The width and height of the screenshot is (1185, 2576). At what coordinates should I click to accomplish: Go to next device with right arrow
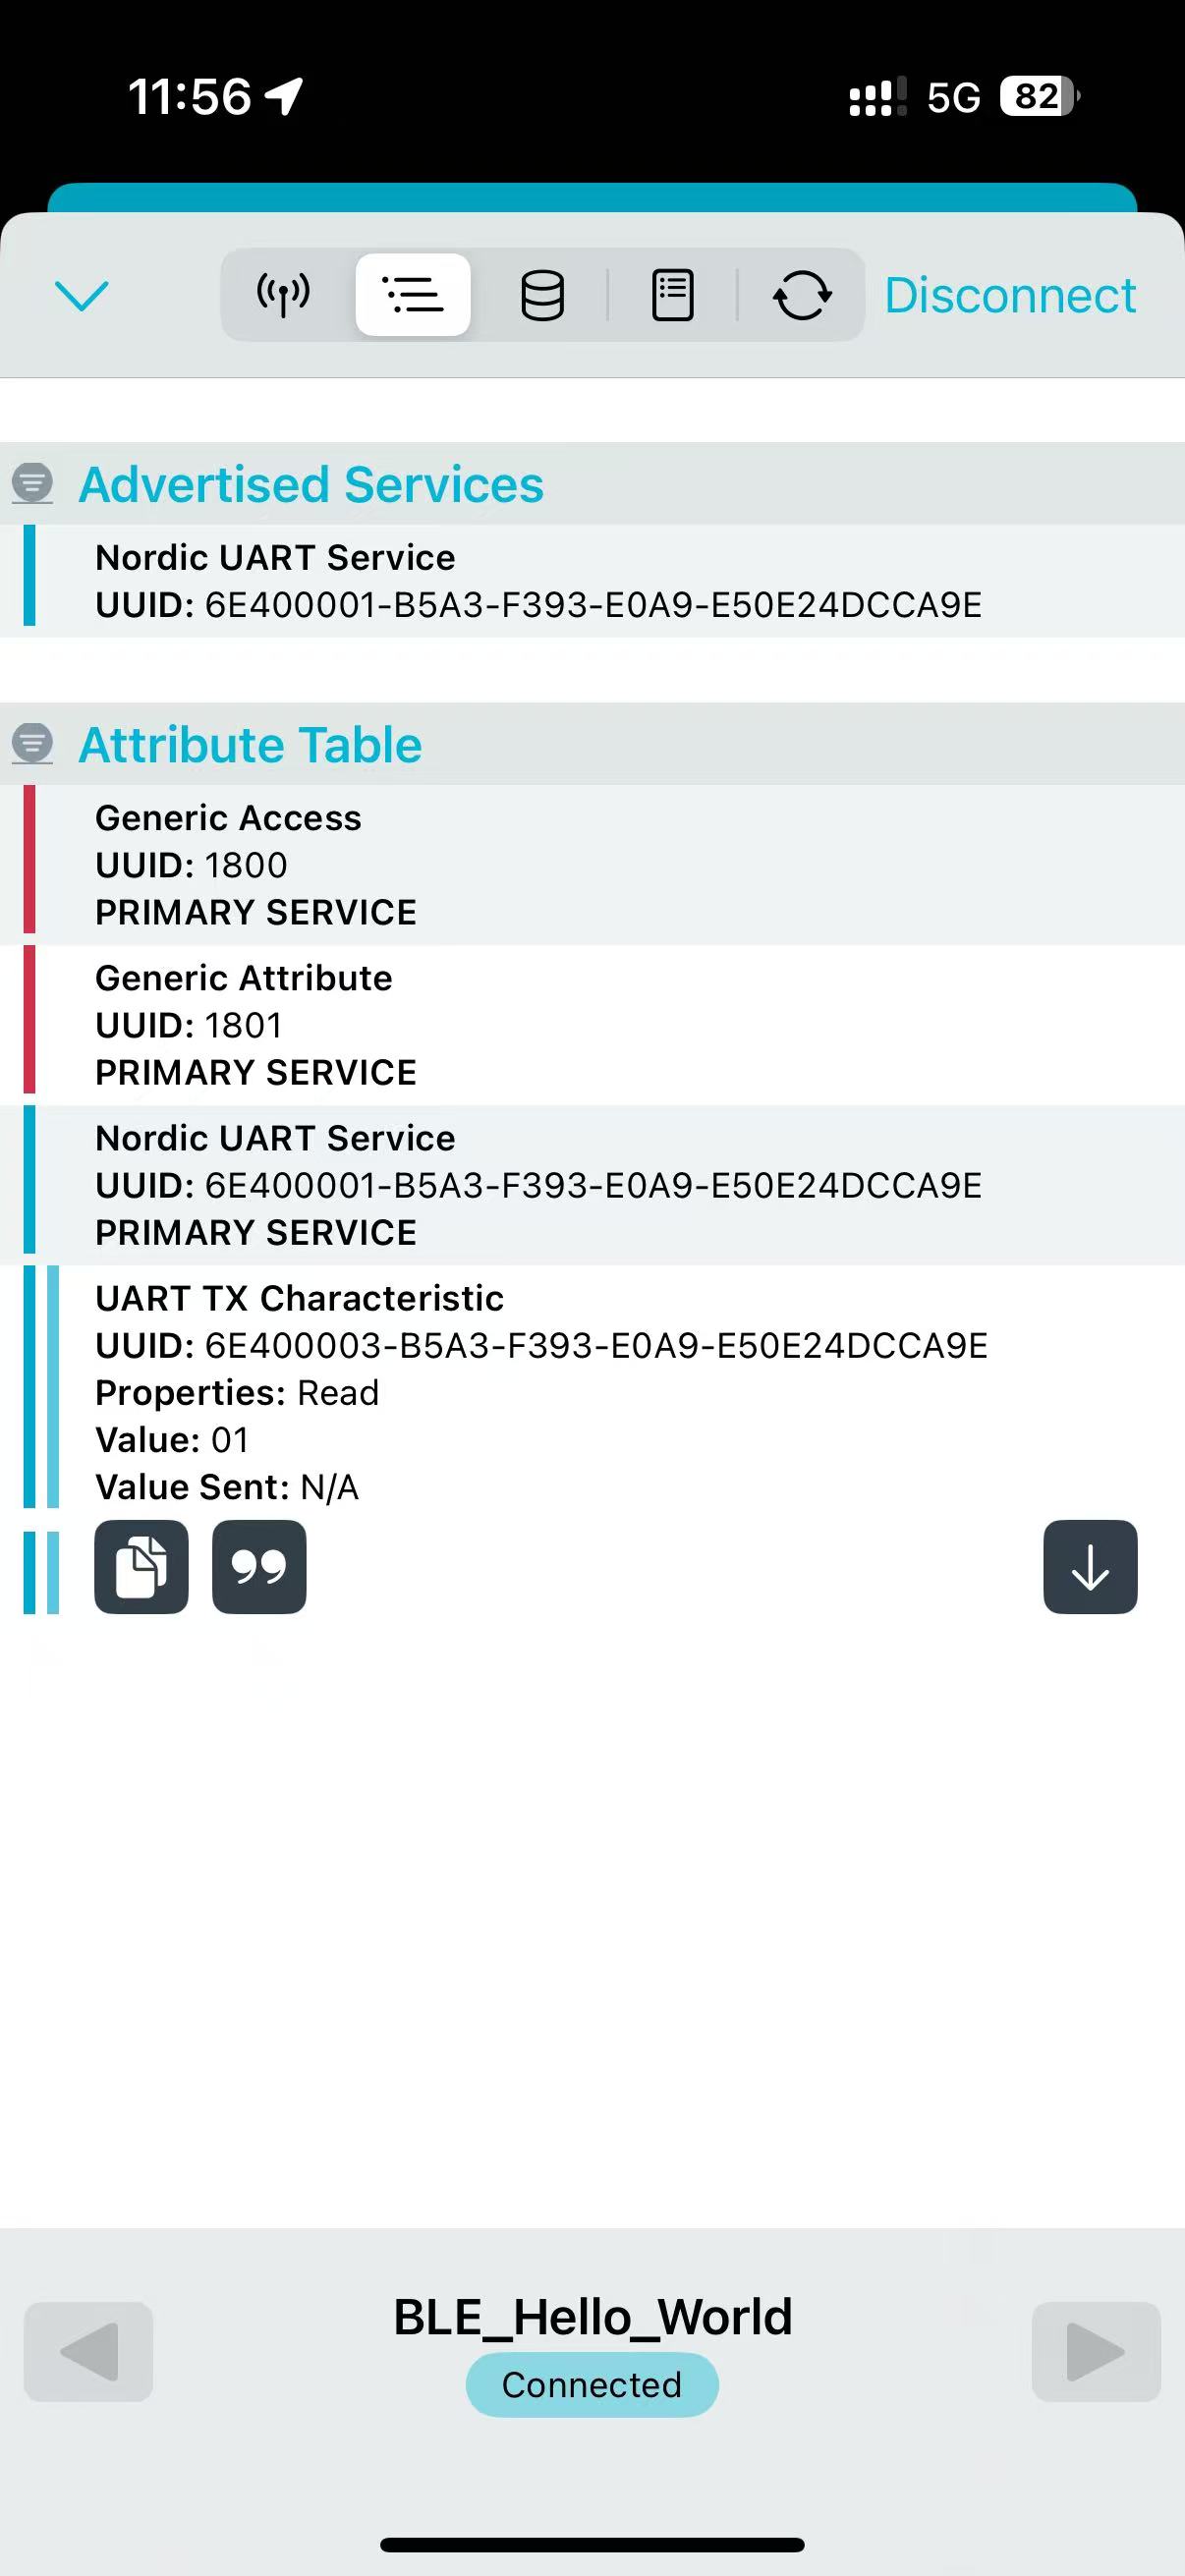tap(1096, 2352)
